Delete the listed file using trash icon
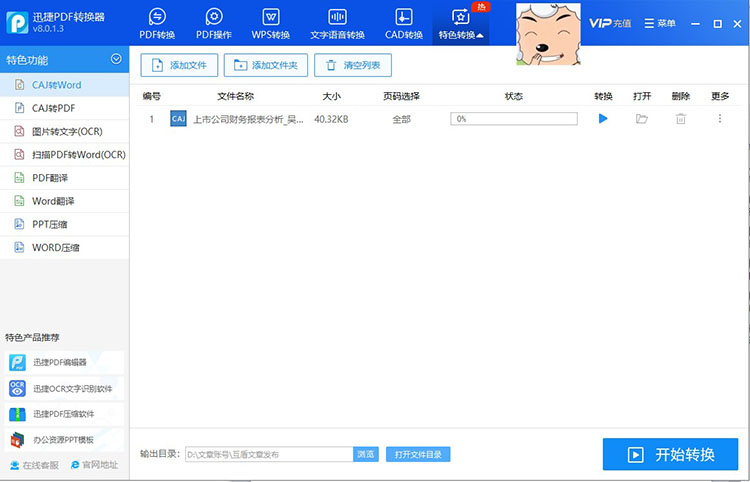This screenshot has height=482, width=750. [680, 119]
